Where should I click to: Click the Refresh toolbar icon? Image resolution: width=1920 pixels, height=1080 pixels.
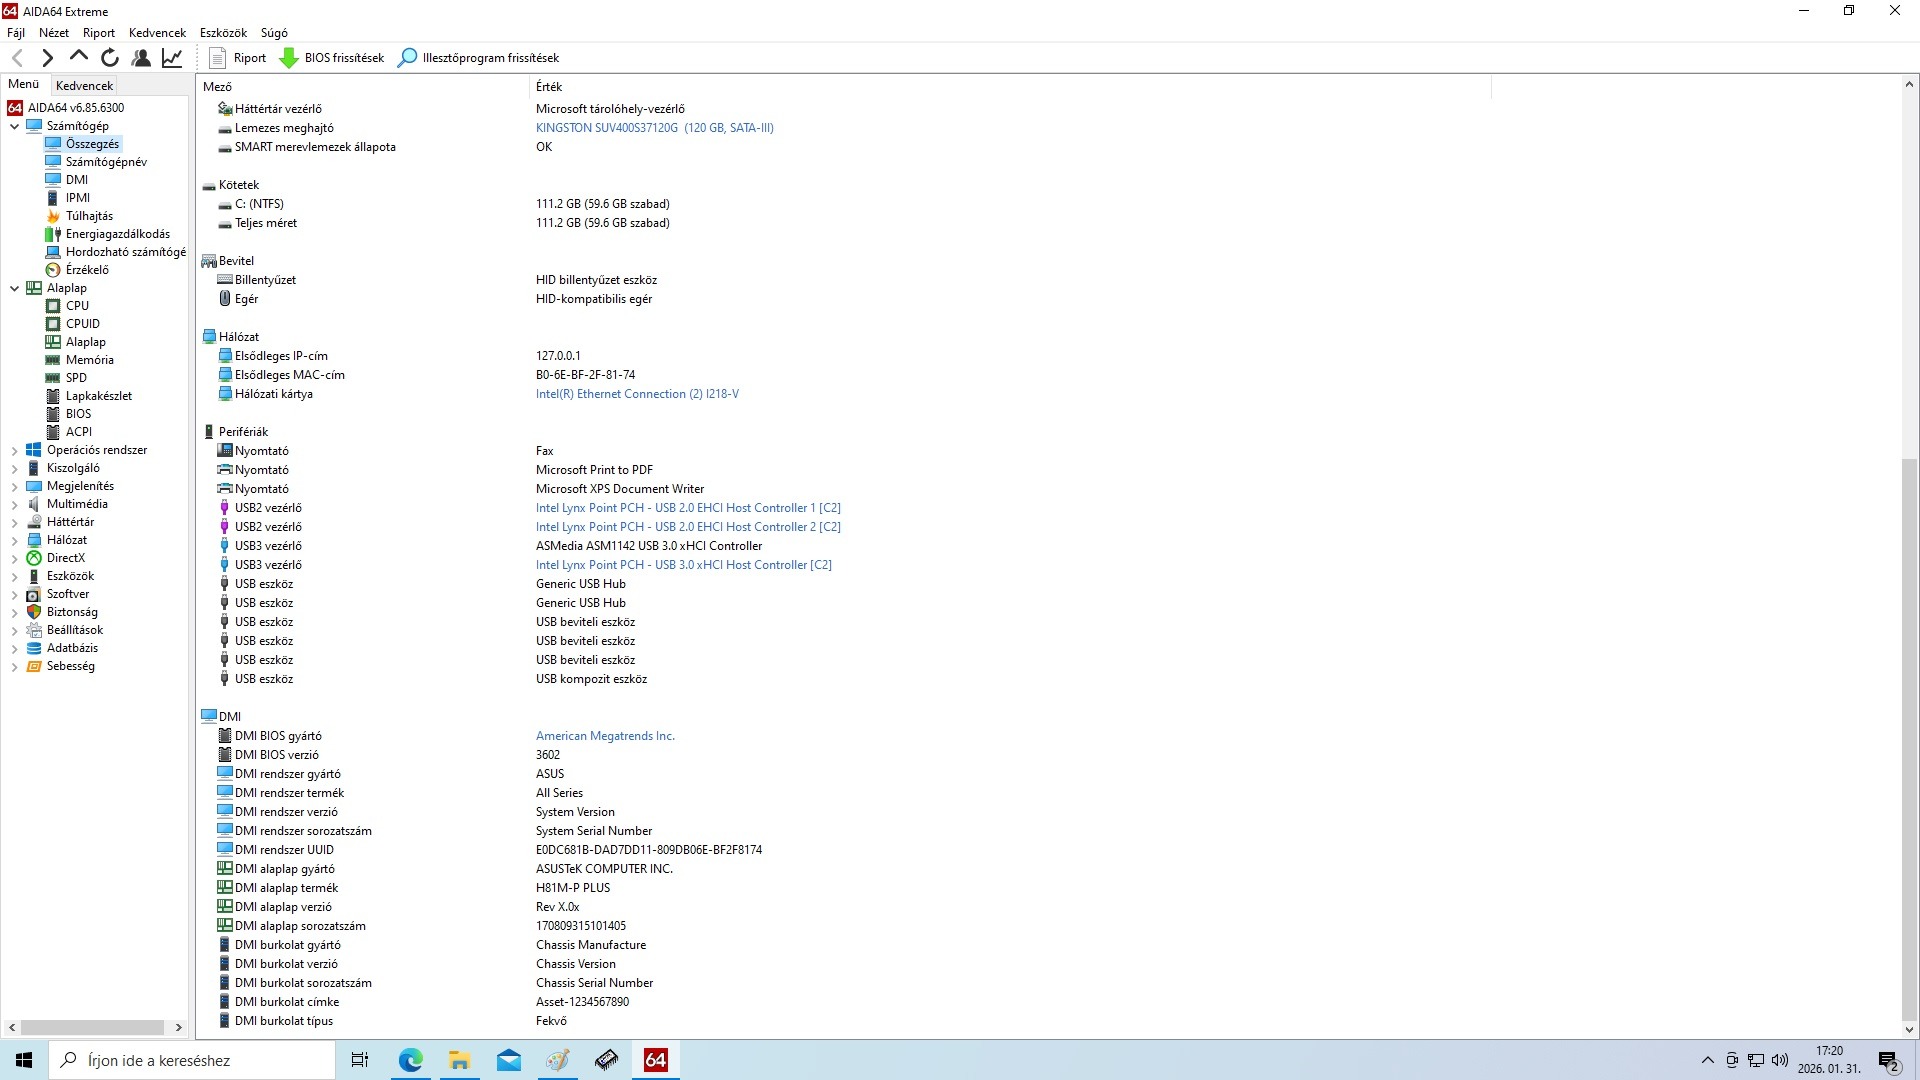point(110,58)
